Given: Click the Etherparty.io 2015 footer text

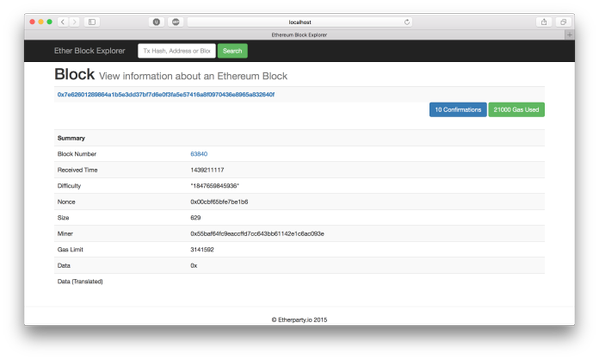Looking at the screenshot, I should pos(299,320).
